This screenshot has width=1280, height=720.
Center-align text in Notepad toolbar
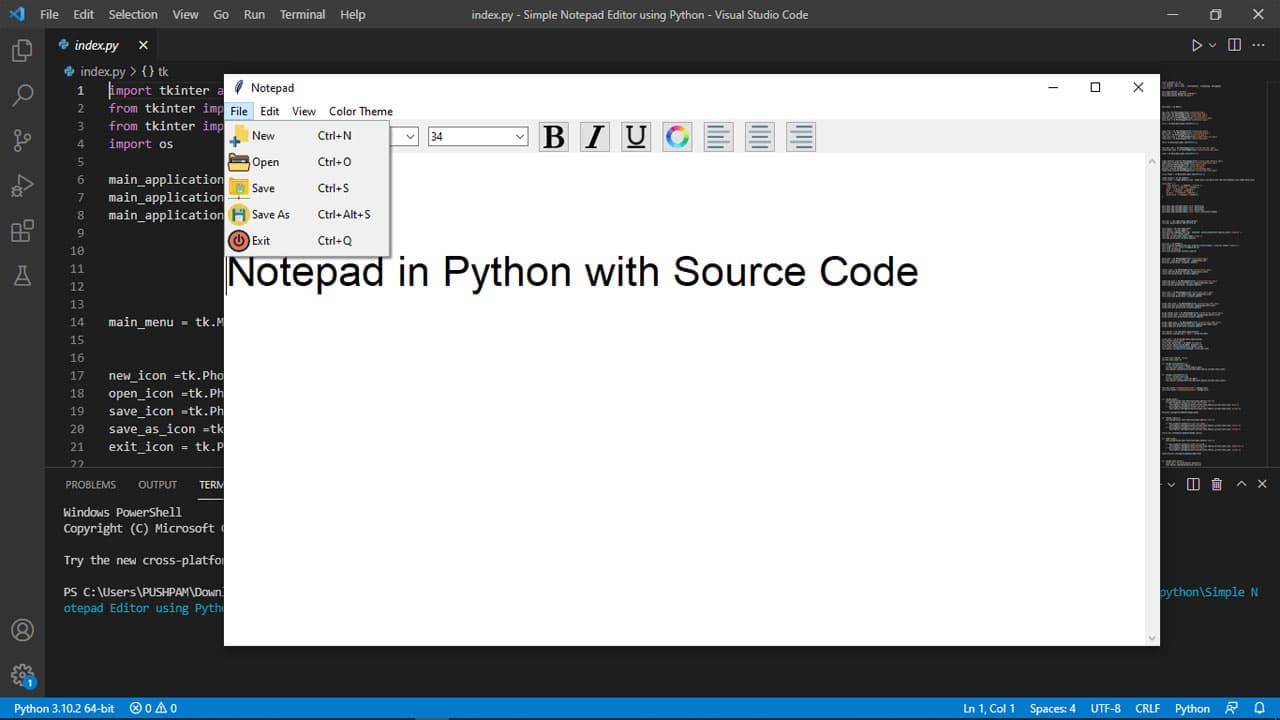click(x=760, y=137)
